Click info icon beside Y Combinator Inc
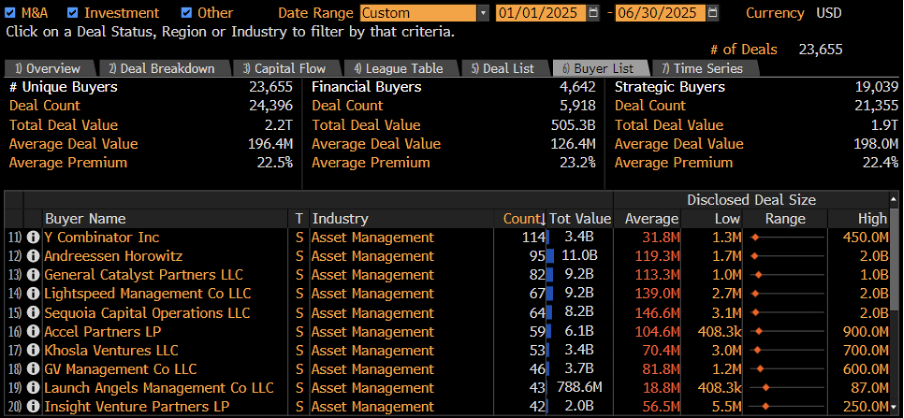The height and width of the screenshot is (418, 904). (x=33, y=237)
